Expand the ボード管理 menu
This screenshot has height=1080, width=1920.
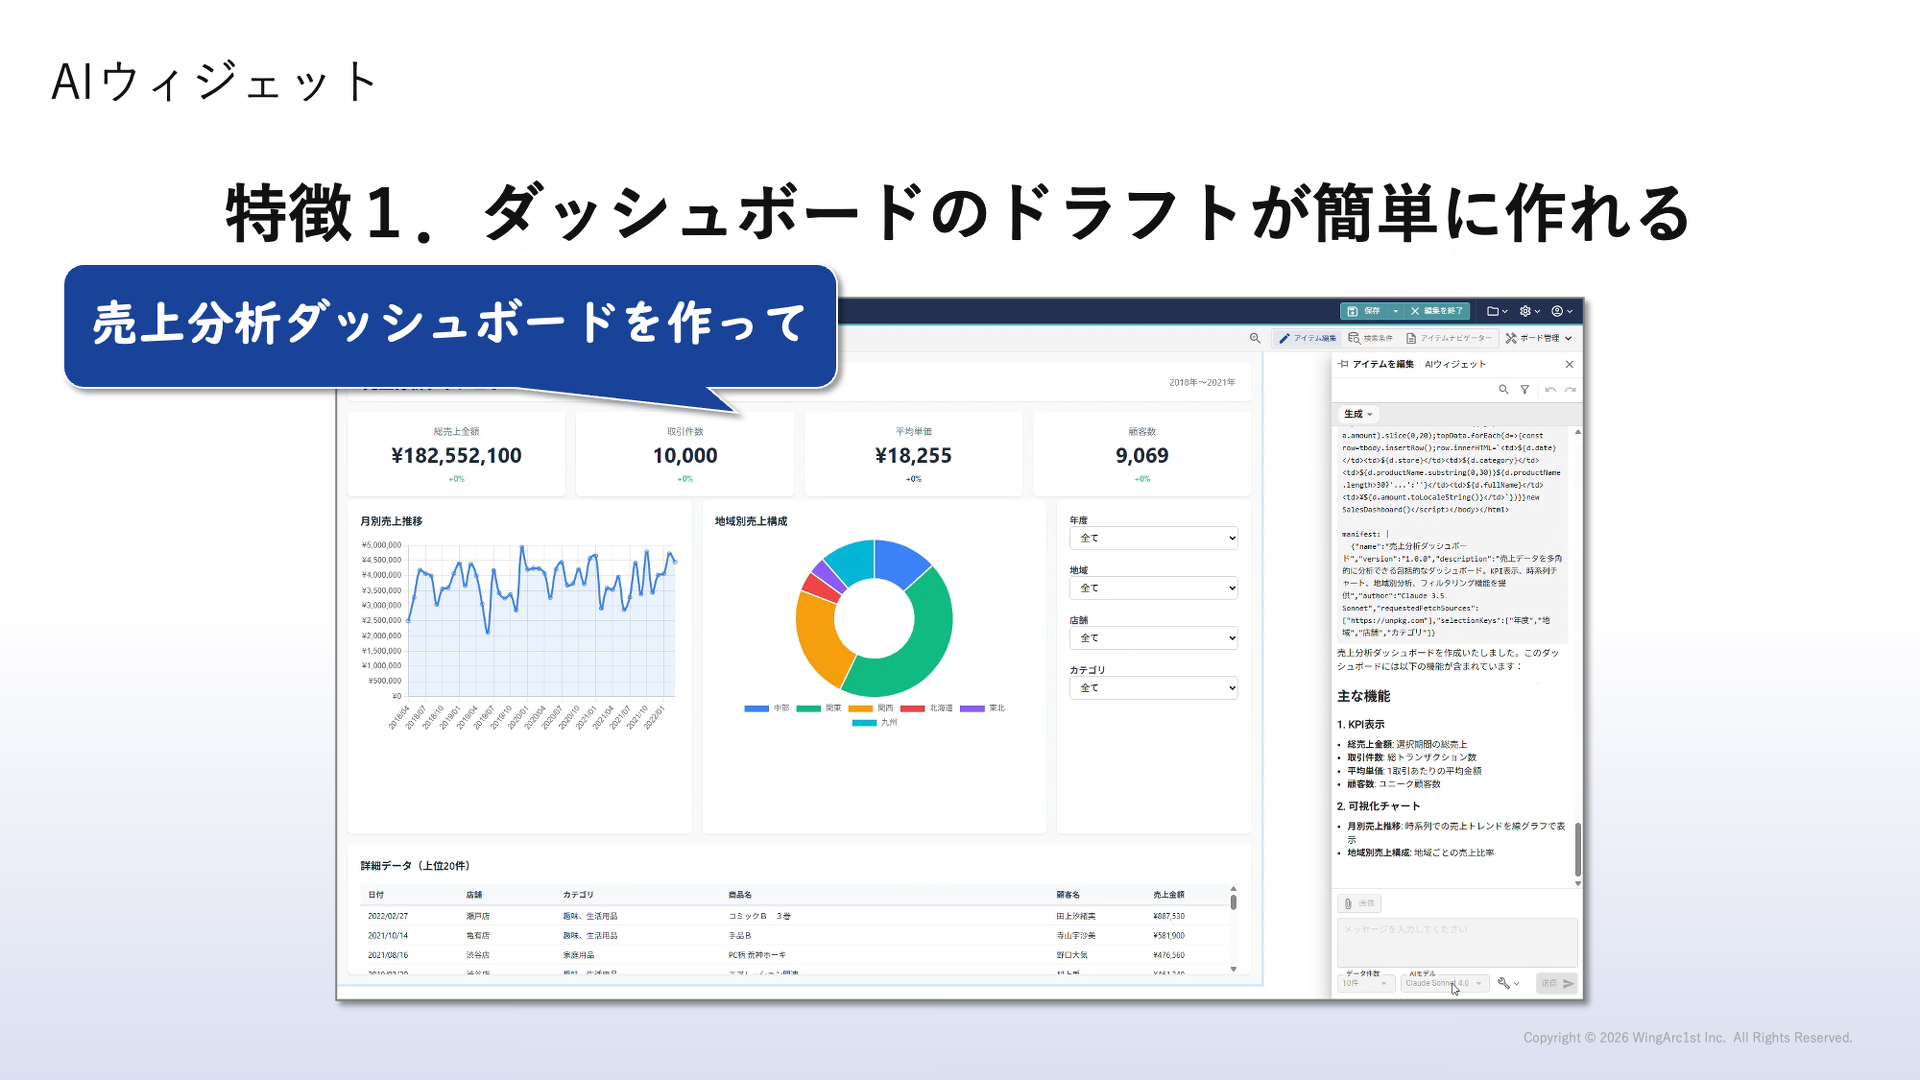pyautogui.click(x=1538, y=338)
